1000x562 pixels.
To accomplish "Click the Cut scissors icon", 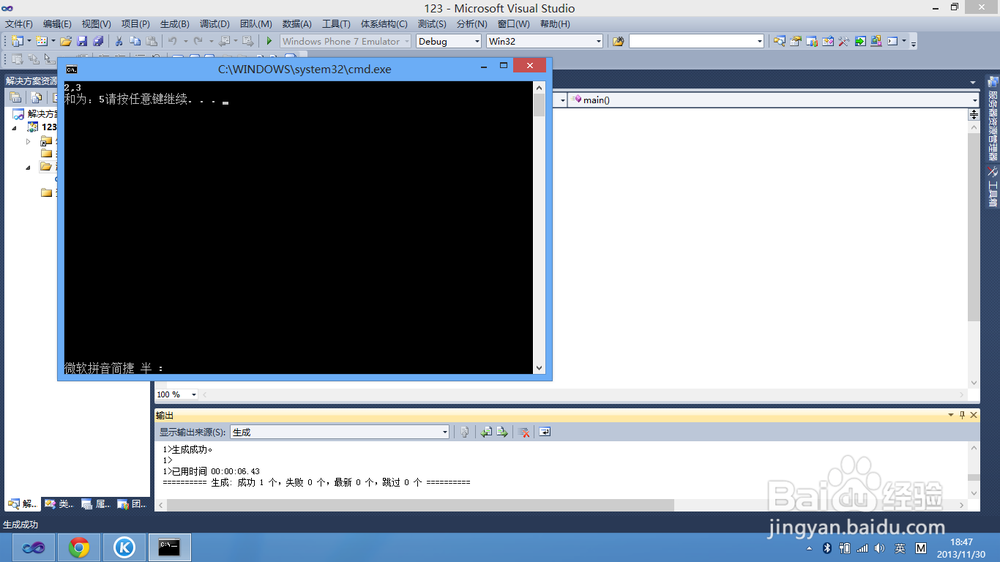I will coord(119,41).
